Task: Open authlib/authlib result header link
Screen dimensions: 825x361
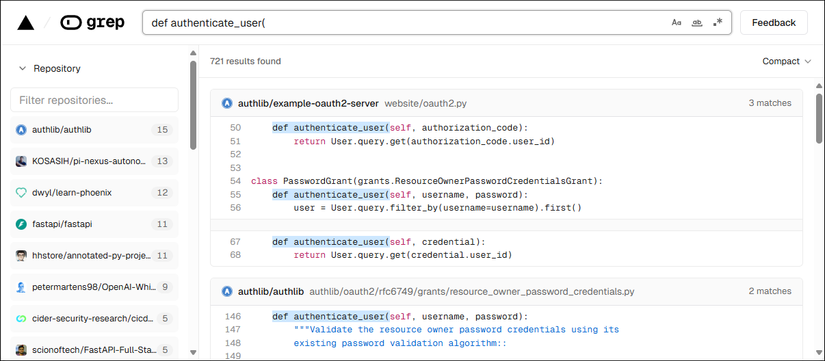Action: 270,291
